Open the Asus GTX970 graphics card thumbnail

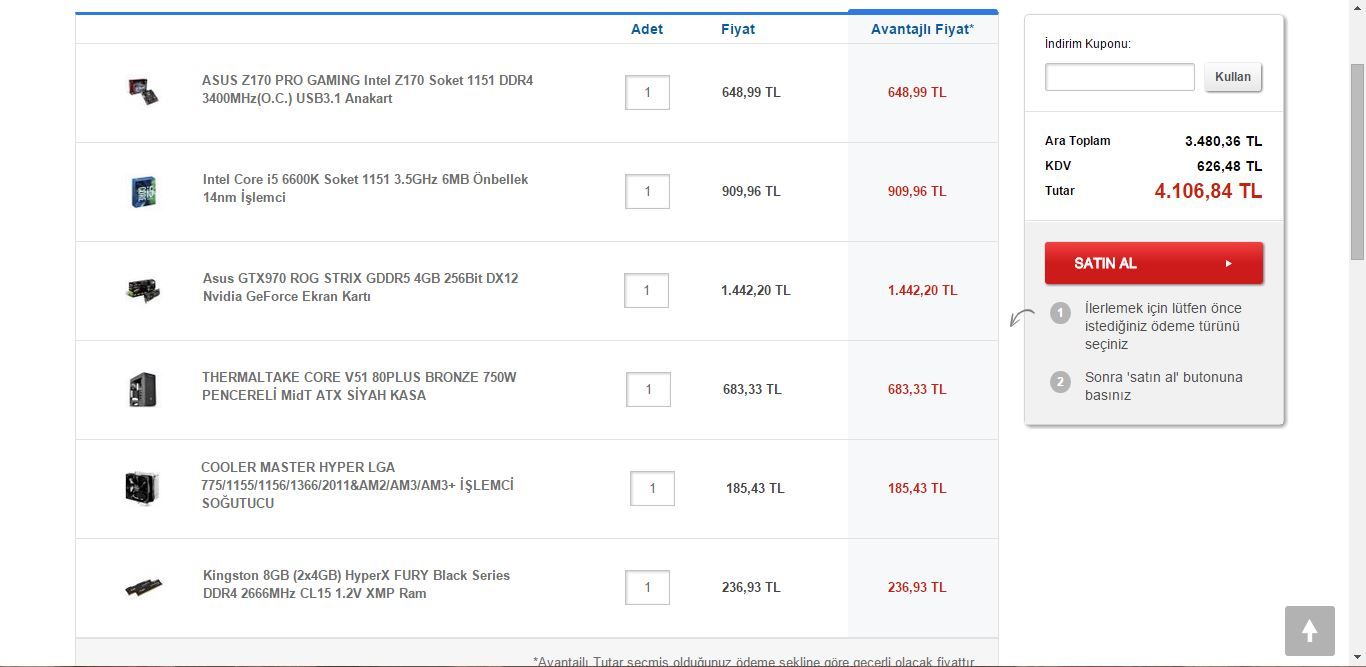(x=143, y=290)
